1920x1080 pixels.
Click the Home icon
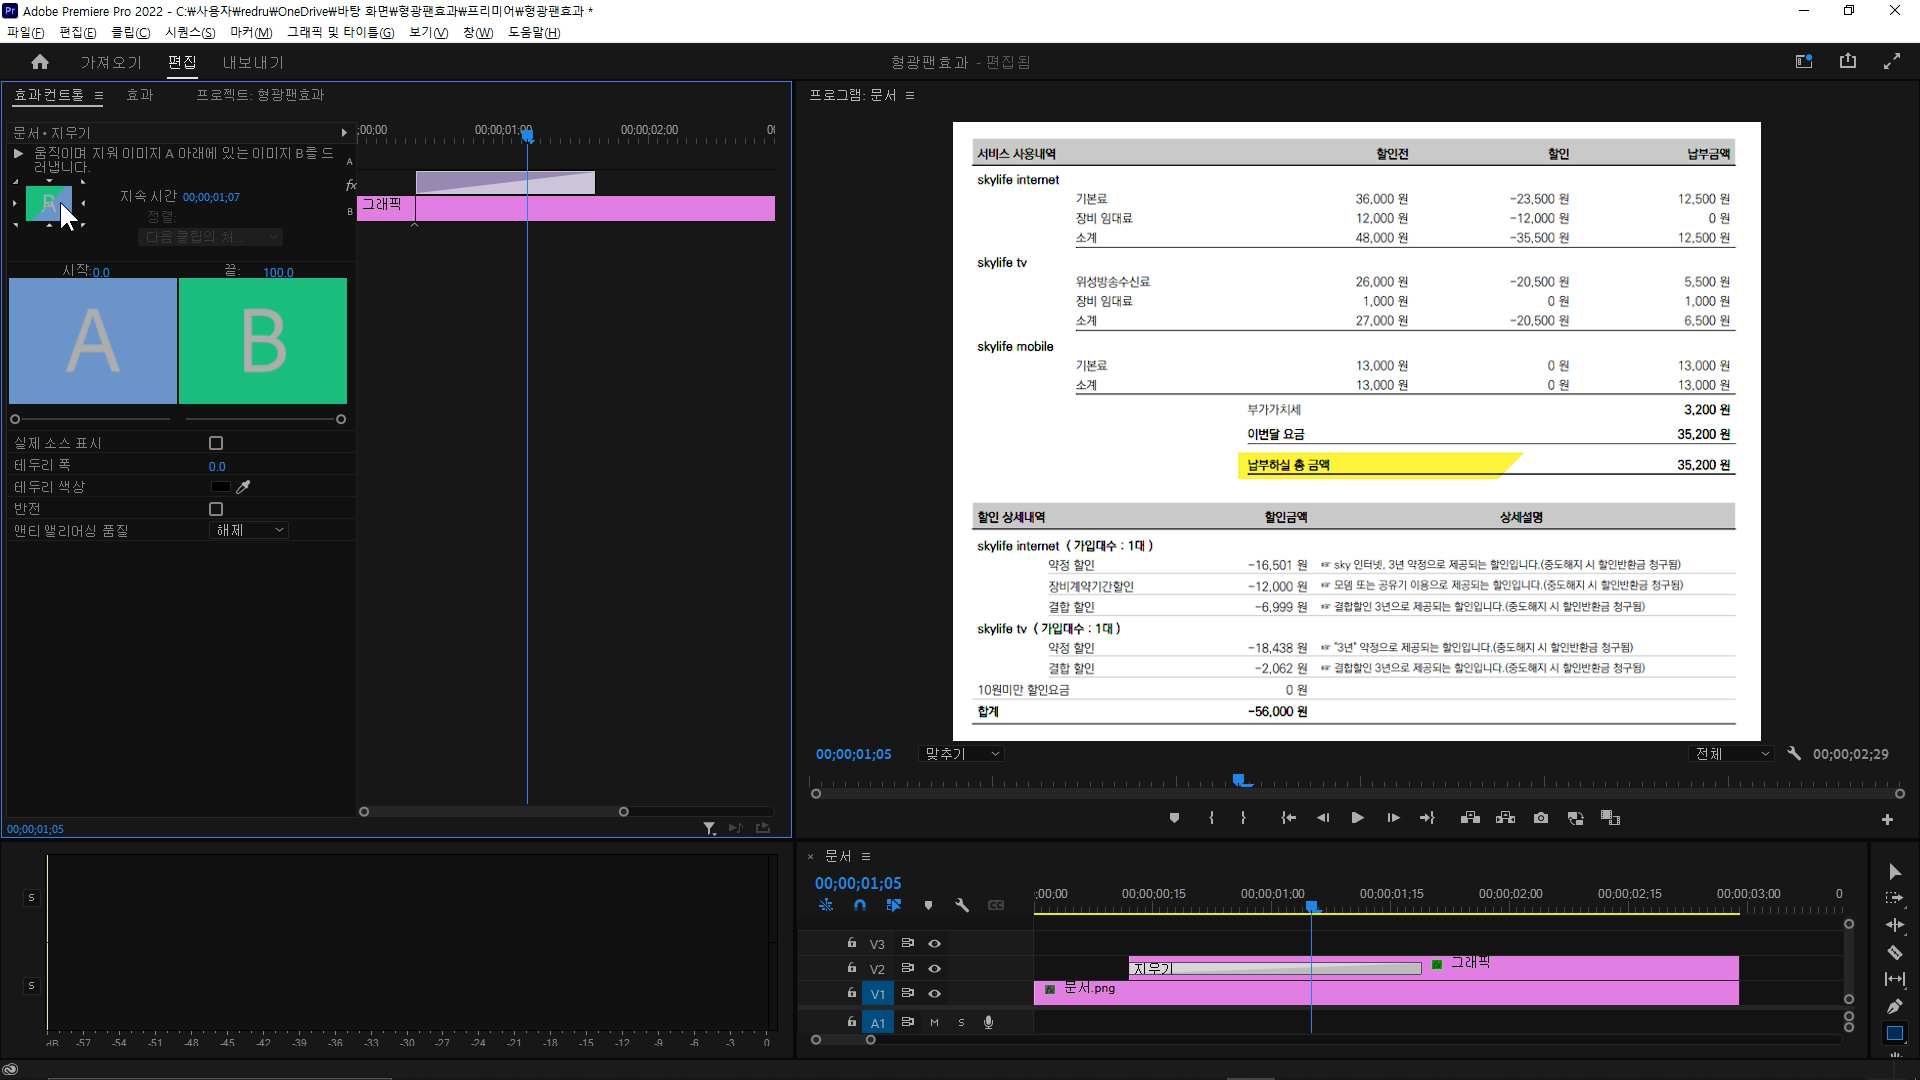[x=40, y=62]
